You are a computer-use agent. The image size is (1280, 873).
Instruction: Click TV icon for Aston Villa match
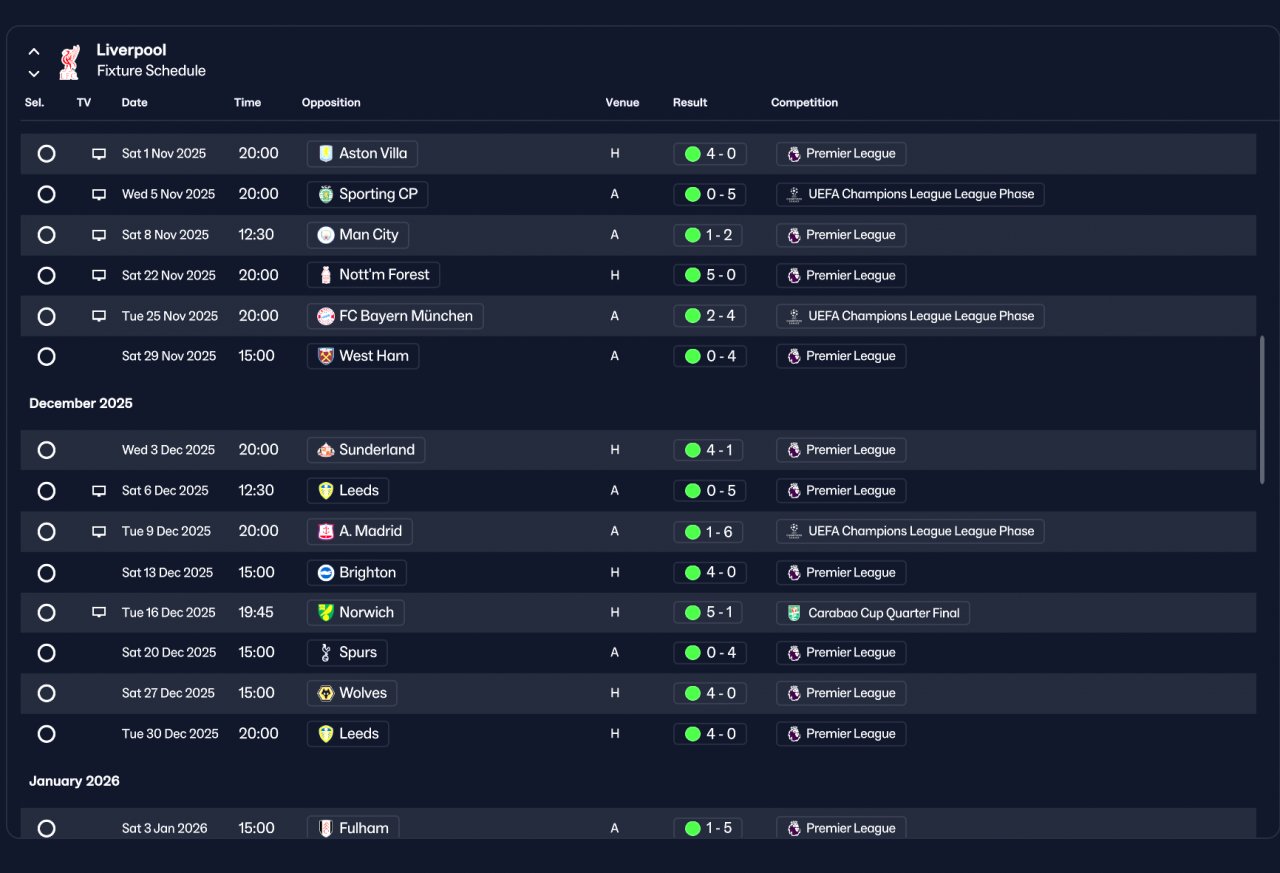(99, 154)
